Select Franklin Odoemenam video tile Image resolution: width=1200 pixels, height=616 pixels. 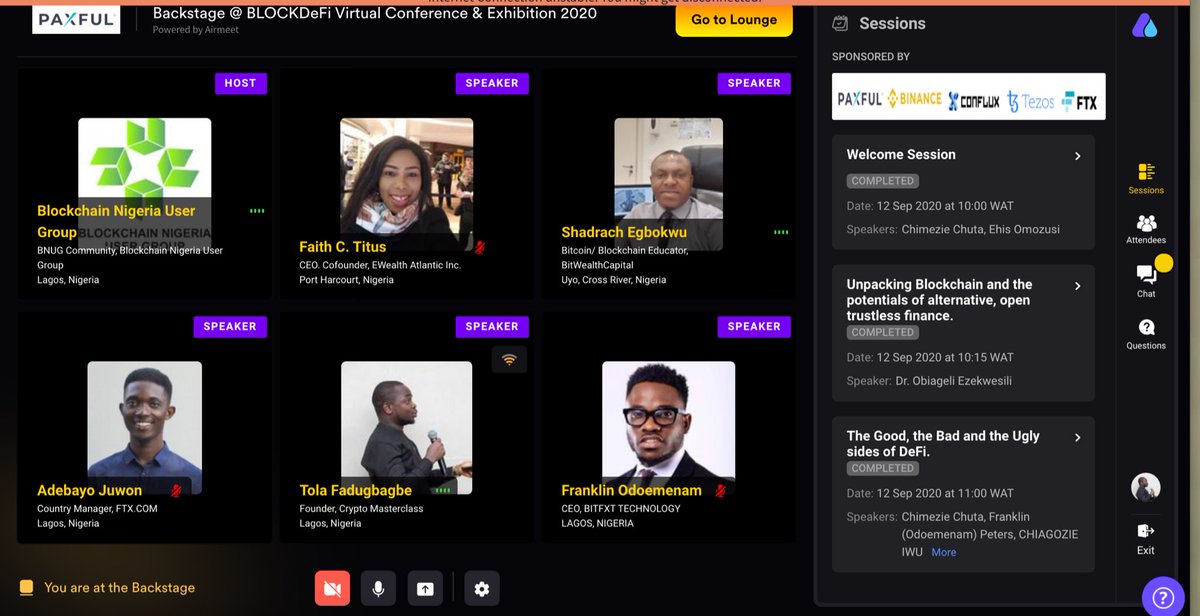tap(668, 427)
